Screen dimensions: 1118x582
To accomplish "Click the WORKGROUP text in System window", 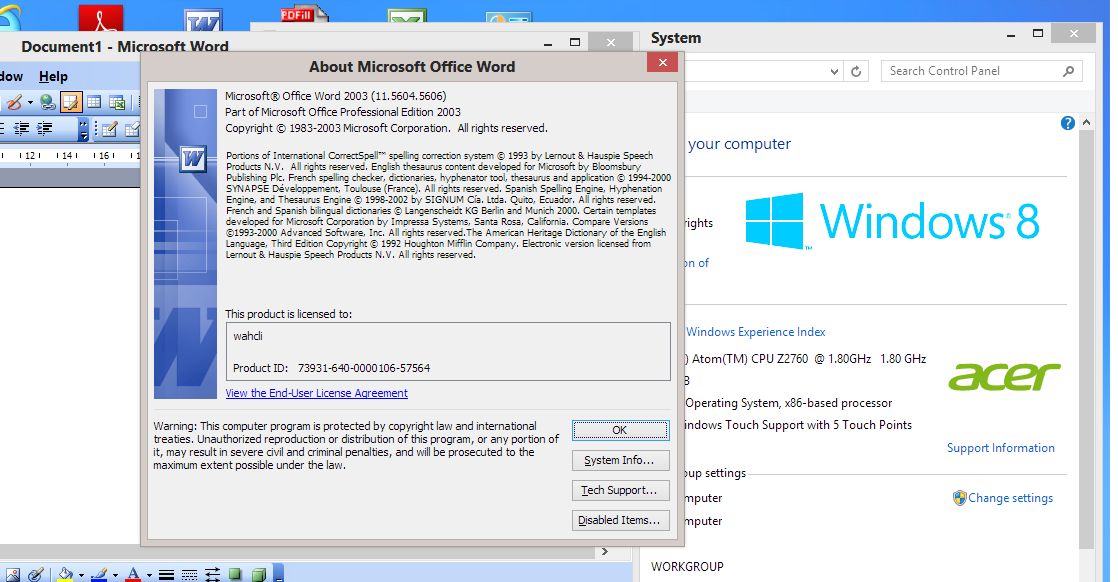I will click(x=687, y=566).
